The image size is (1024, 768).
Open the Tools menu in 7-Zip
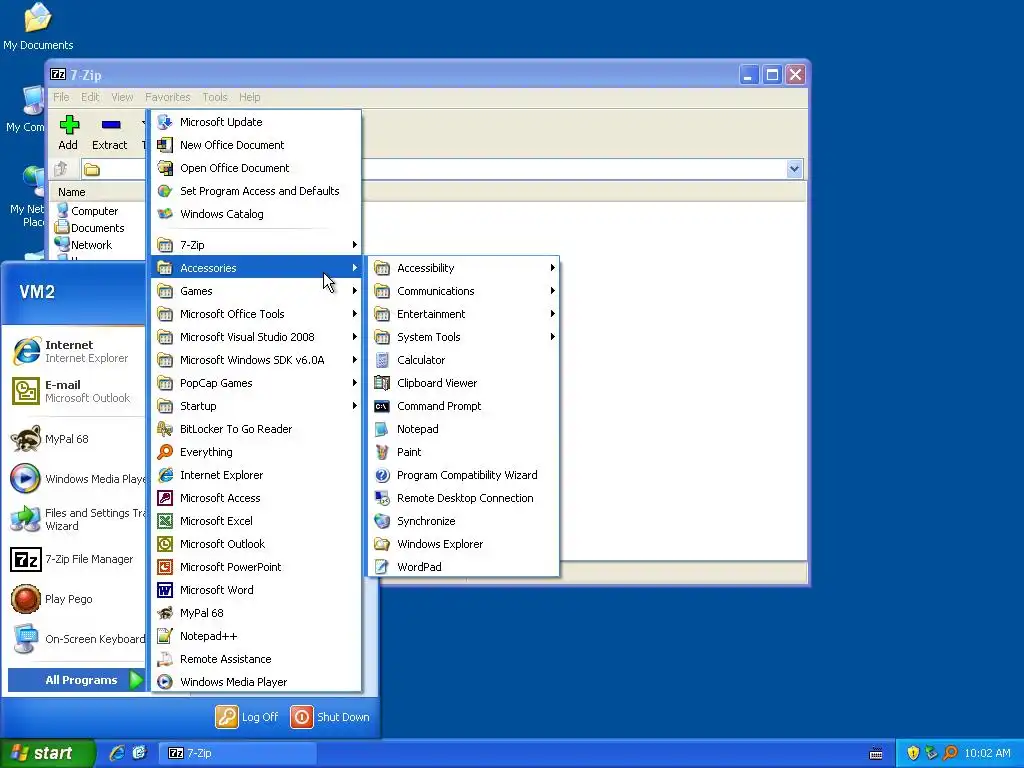tap(215, 97)
